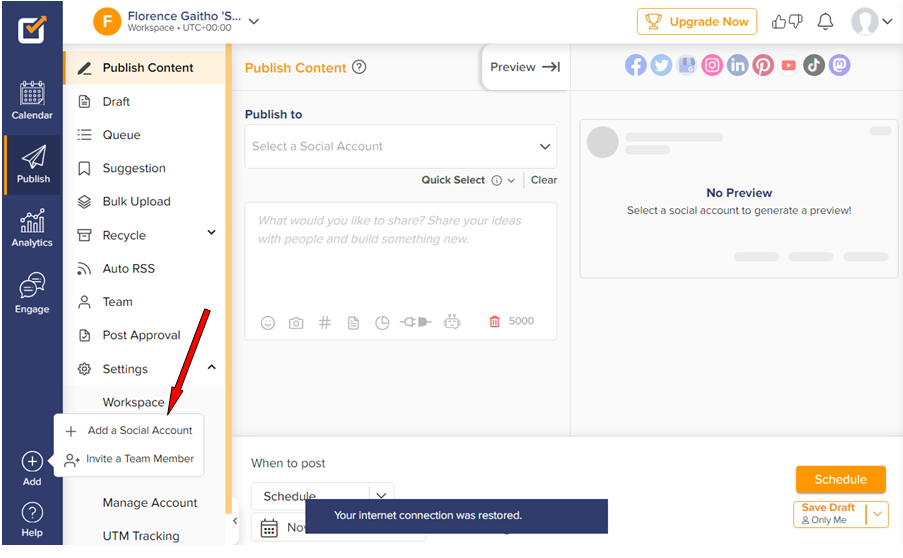Open the Calendar view in the sidebar
The image size is (903, 558).
pos(32,100)
